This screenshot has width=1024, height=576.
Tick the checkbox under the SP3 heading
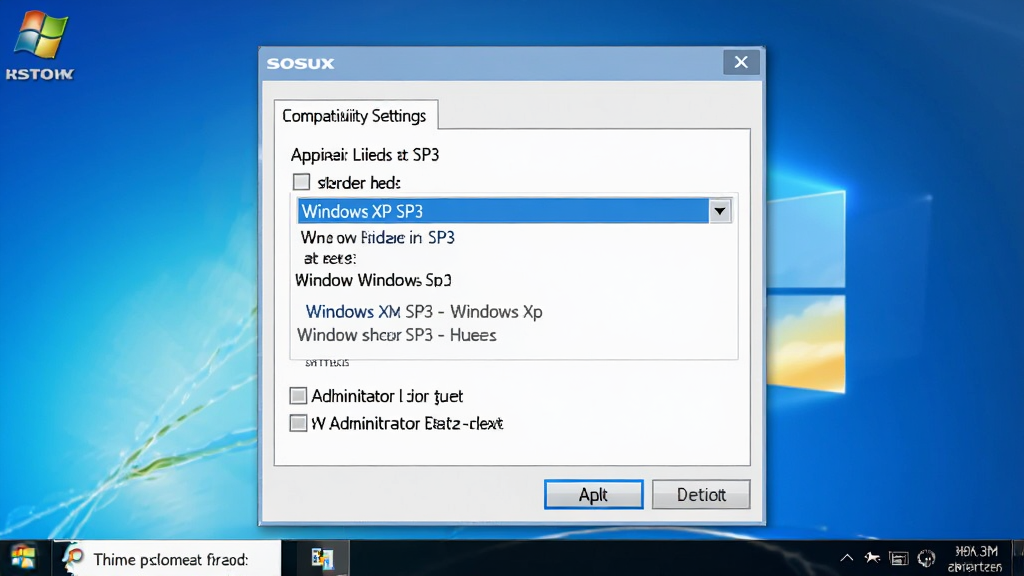tap(301, 182)
